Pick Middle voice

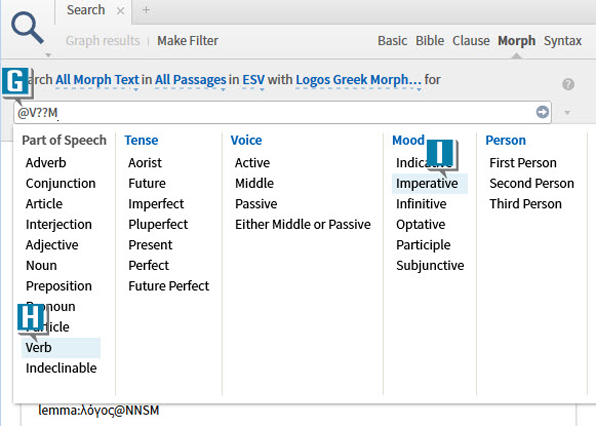(x=254, y=184)
